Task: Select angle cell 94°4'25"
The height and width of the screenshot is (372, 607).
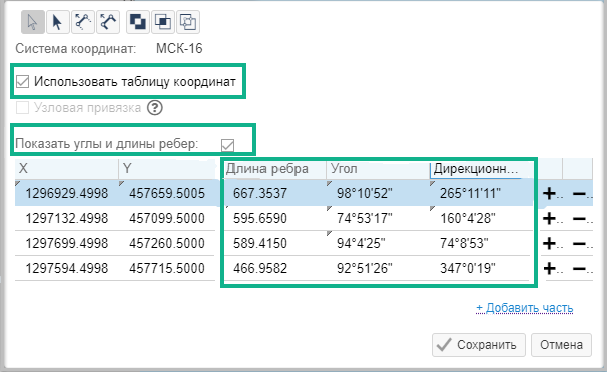Action: [x=378, y=243]
